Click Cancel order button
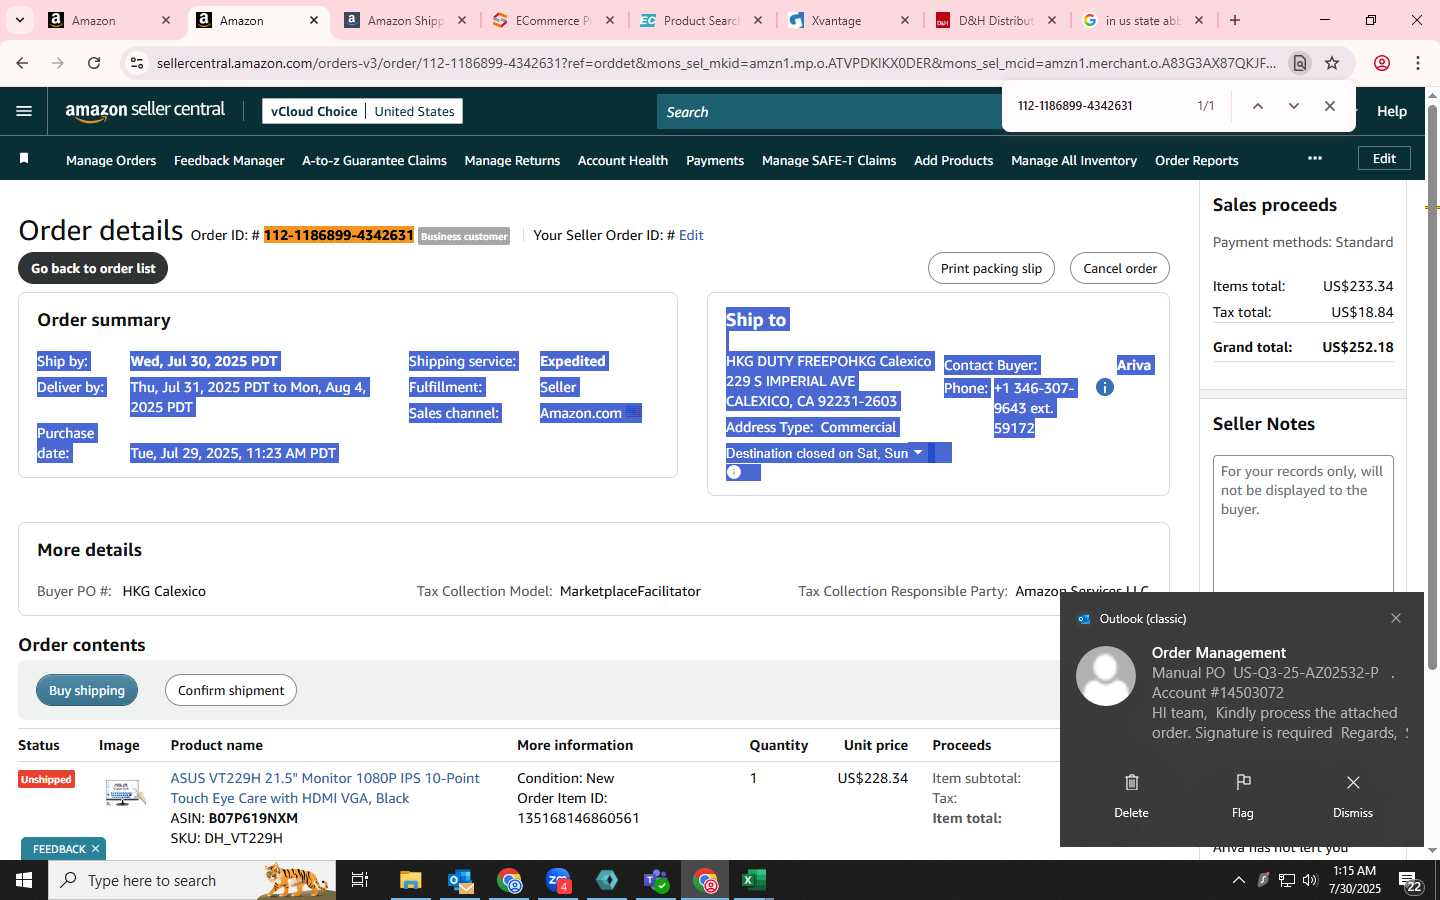 [x=1120, y=268]
